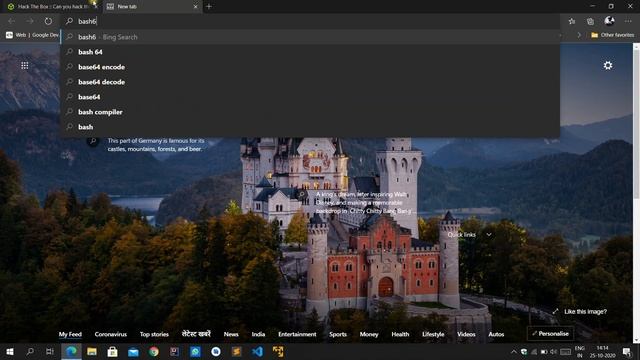Image resolution: width=640 pixels, height=360 pixels.
Task: Refresh the current page
Action: [x=48, y=21]
